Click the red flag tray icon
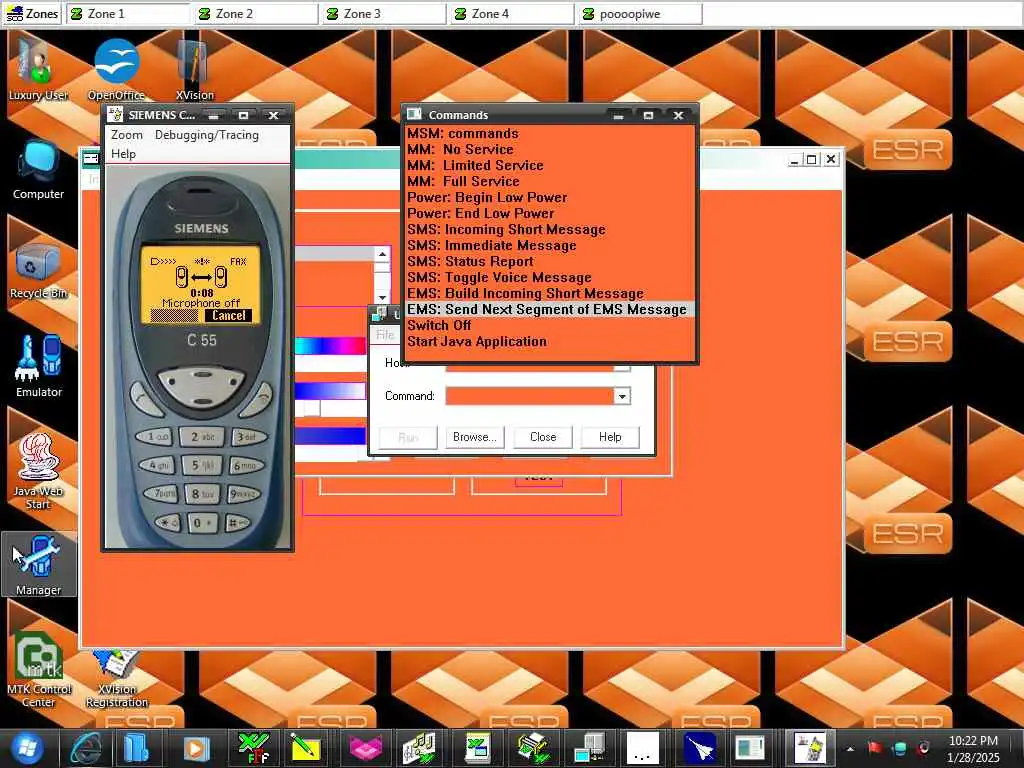The image size is (1024, 768). point(874,748)
